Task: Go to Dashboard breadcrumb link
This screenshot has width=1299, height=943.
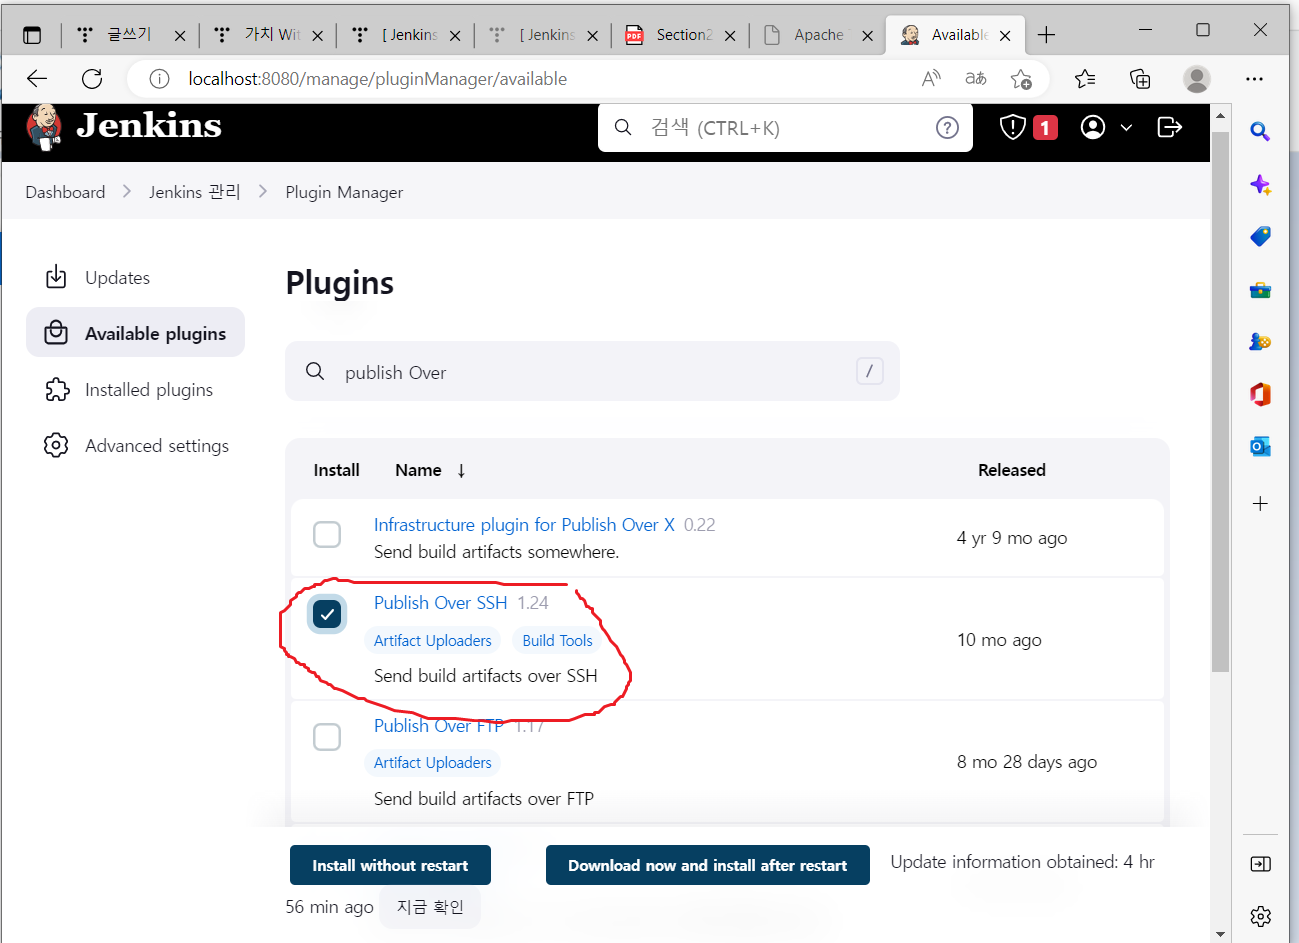Action: 65,191
